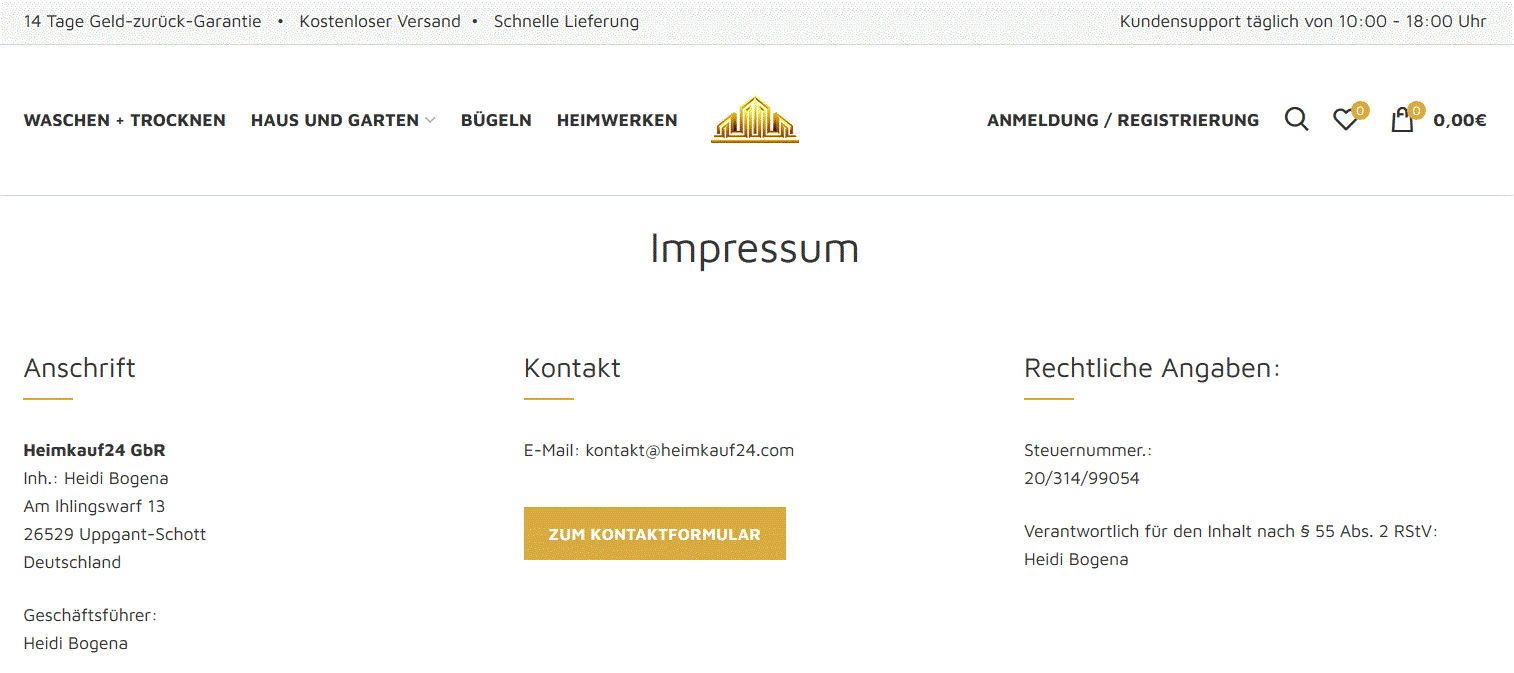
Task: Click the cart item count badge
Action: (1416, 110)
